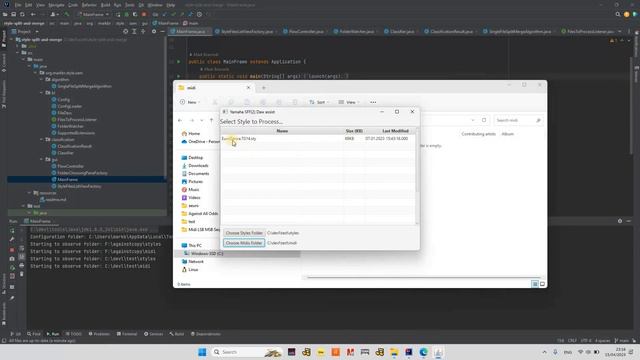Open the IDE Refactor menu
Image resolution: width=640 pixels, height=360 pixels.
(x=89, y=5)
